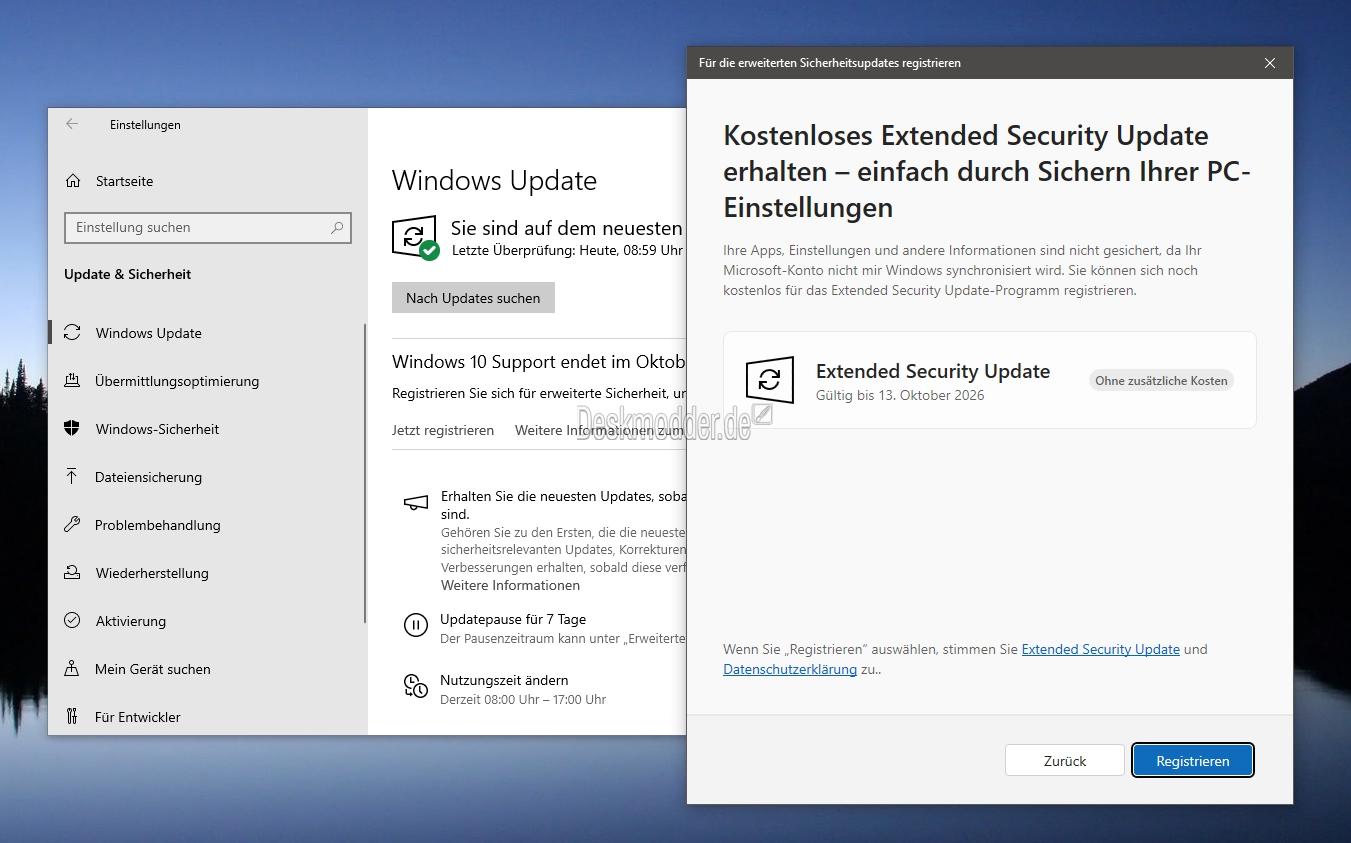This screenshot has width=1351, height=843.
Task: Click the Wiederherstellung icon
Action: coord(72,573)
